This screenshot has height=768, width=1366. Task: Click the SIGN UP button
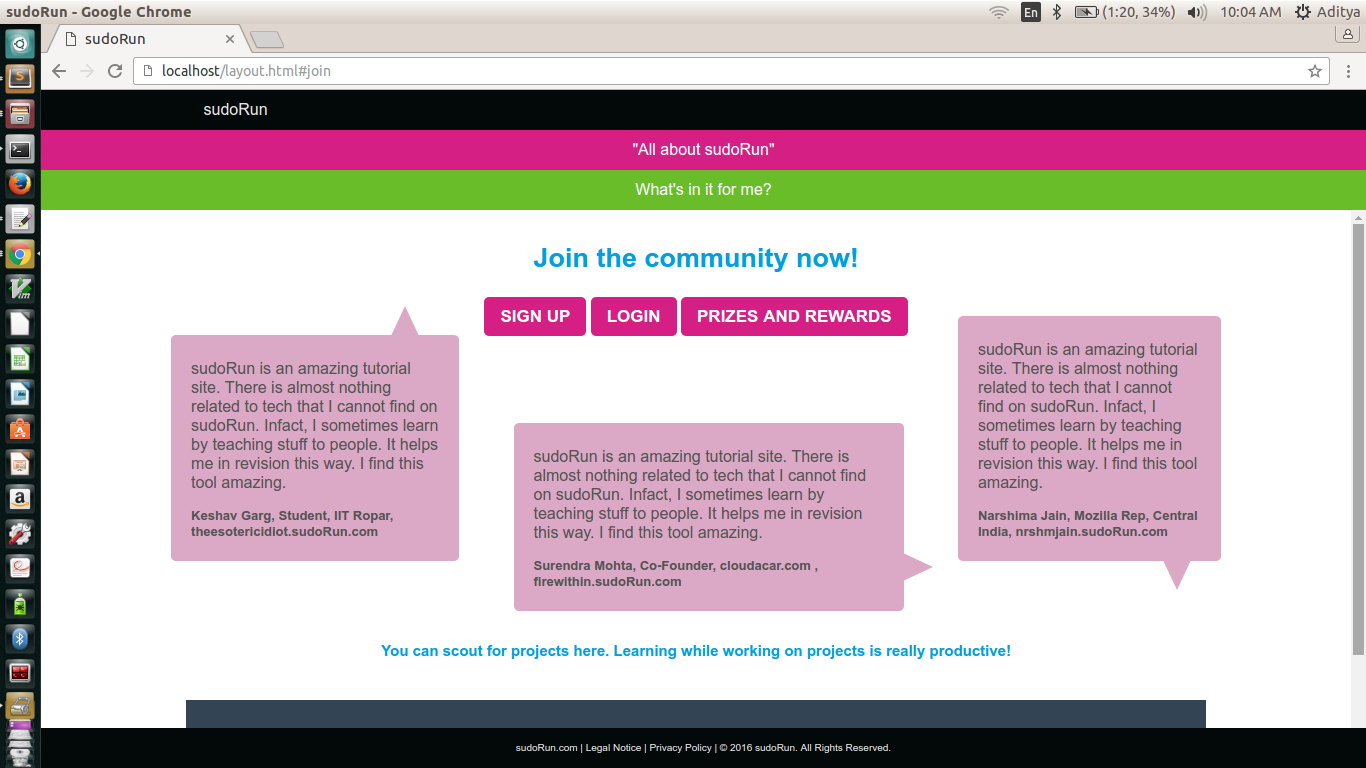coord(535,316)
